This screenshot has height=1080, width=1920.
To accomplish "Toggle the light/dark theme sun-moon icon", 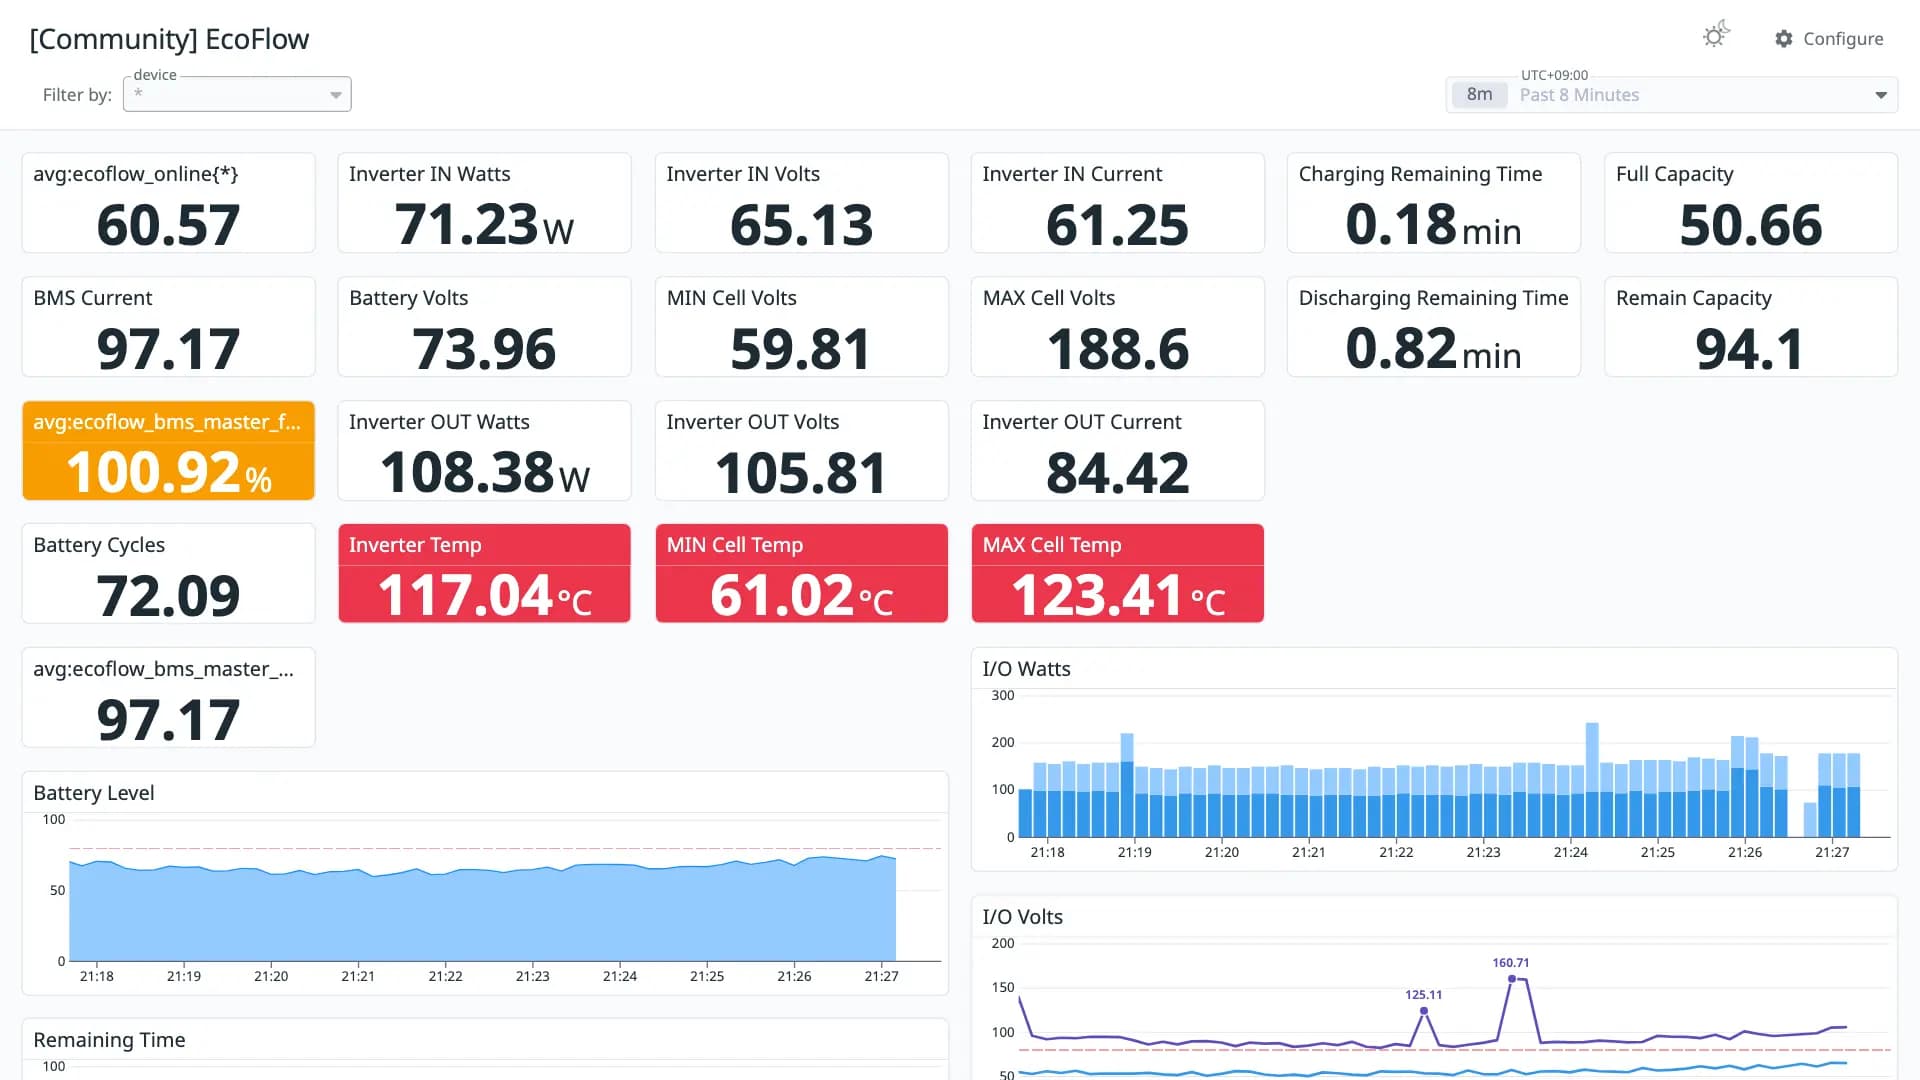I will [x=1716, y=36].
